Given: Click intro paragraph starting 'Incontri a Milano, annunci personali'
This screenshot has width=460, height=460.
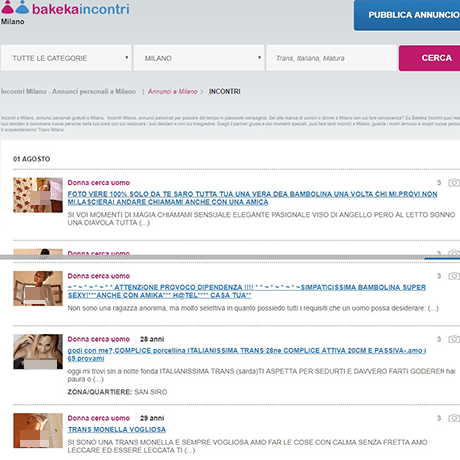Looking at the screenshot, I should point(230,124).
